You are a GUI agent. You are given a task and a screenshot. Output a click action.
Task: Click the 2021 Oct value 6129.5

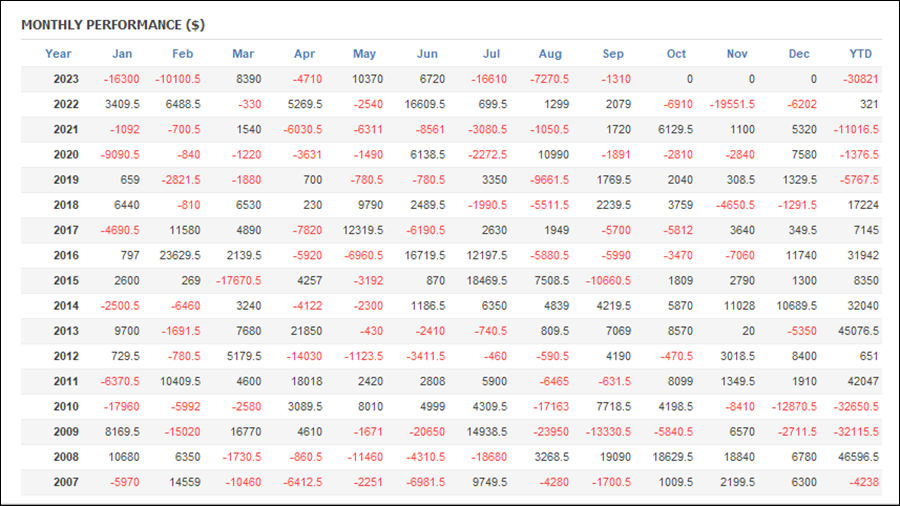tap(676, 130)
